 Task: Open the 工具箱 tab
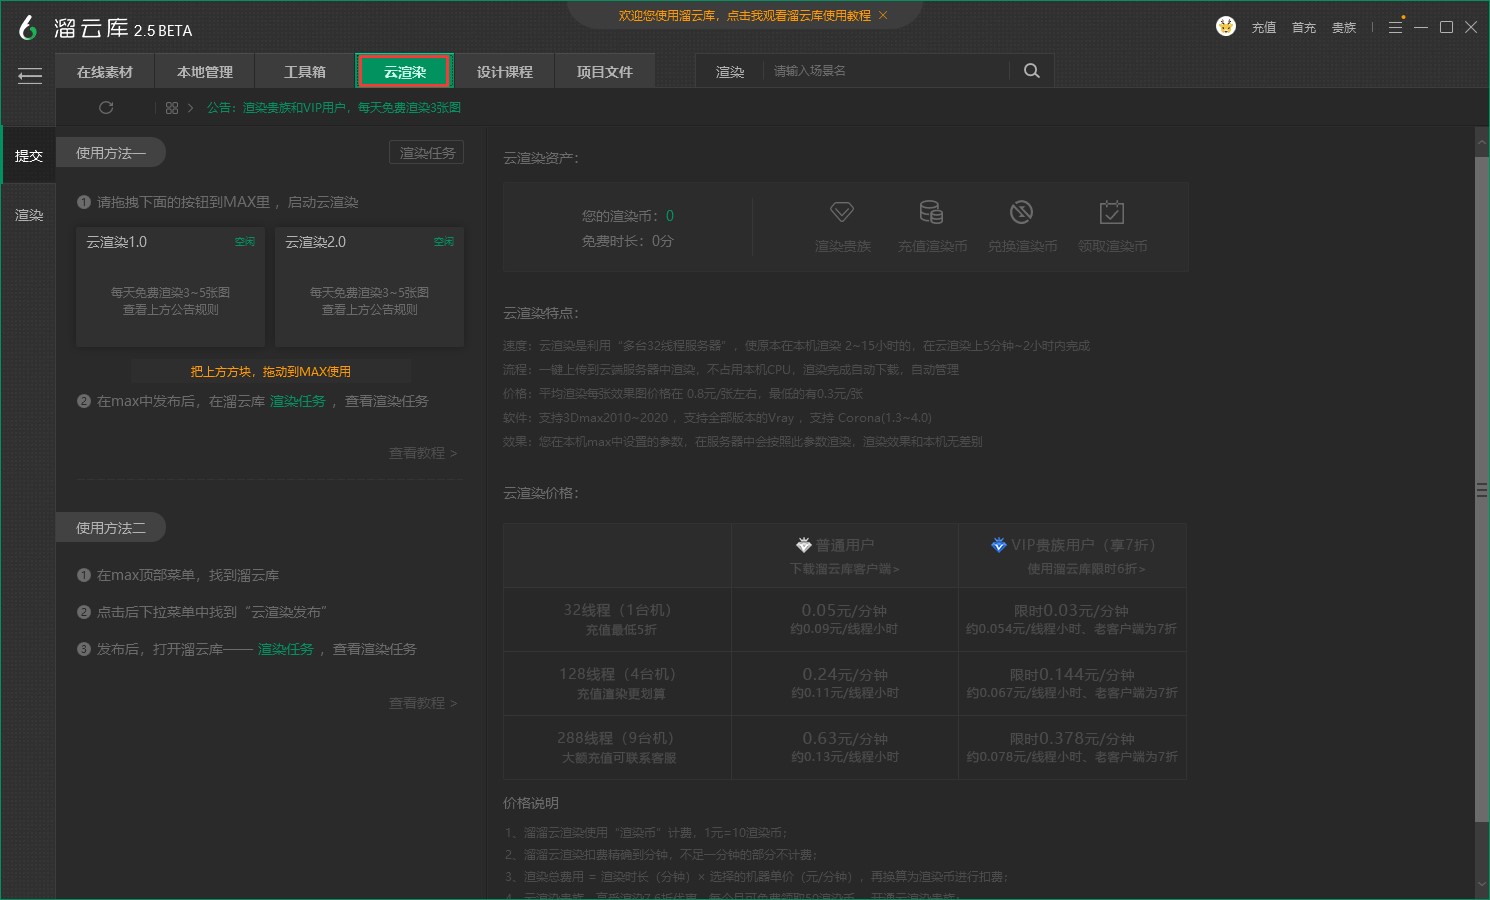pyautogui.click(x=305, y=72)
